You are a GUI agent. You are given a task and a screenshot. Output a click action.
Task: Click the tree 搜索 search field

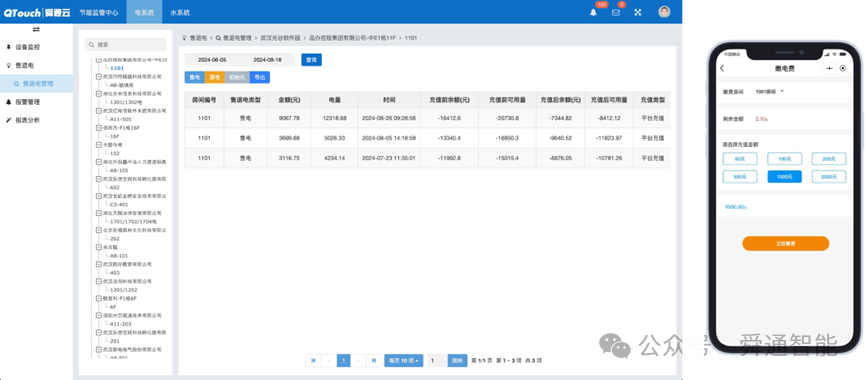pyautogui.click(x=126, y=45)
